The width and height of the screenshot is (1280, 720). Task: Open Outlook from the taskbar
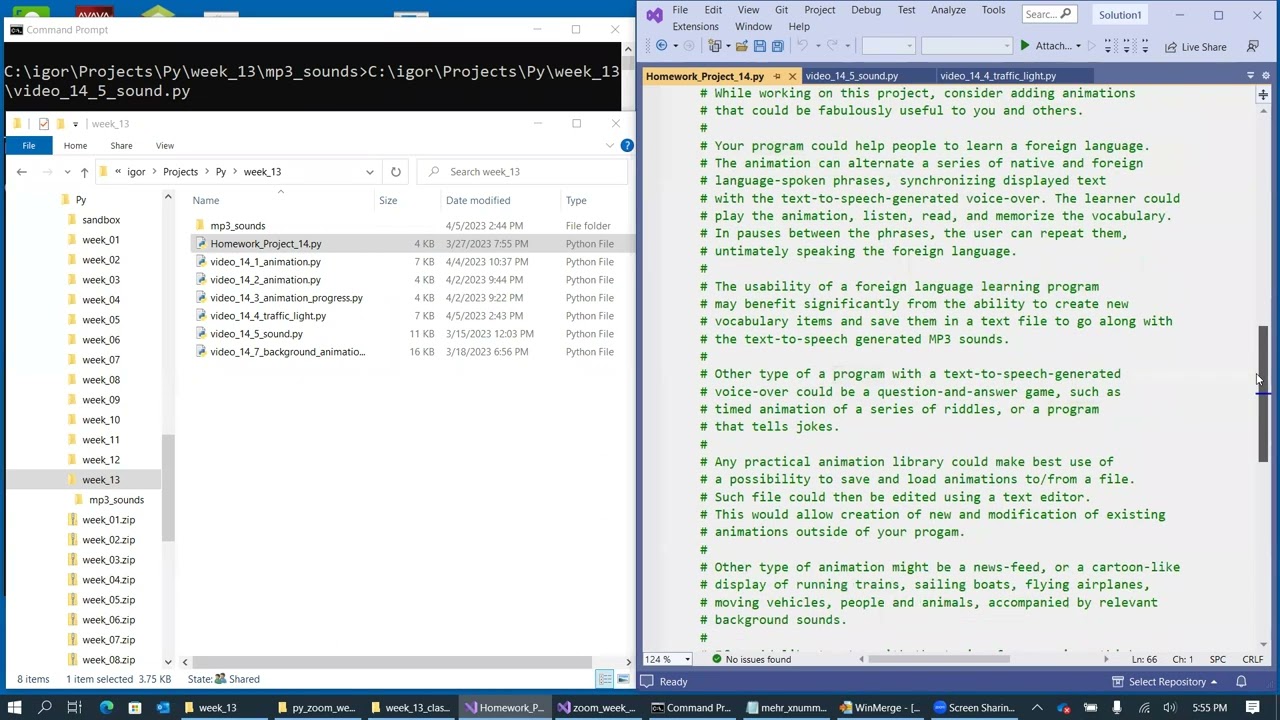coord(163,708)
